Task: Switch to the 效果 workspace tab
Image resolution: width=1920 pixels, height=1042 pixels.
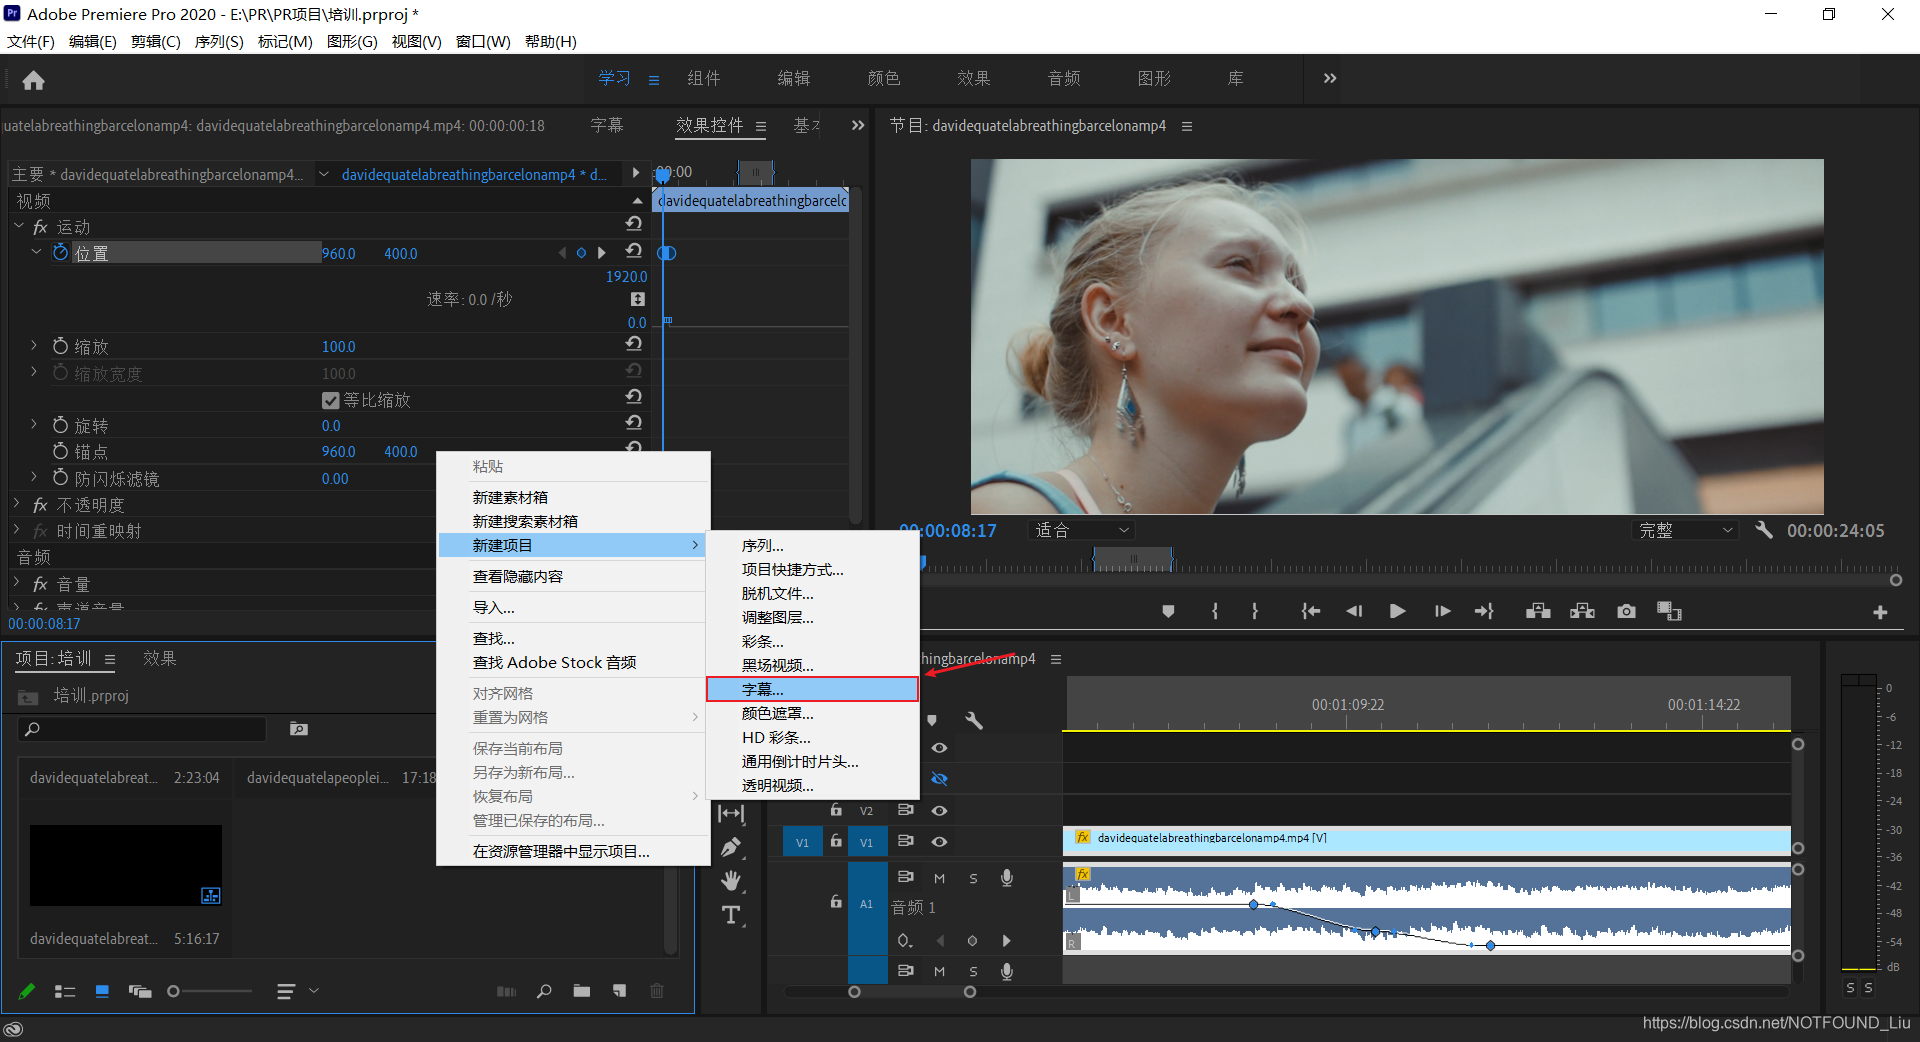Action: coord(973,78)
